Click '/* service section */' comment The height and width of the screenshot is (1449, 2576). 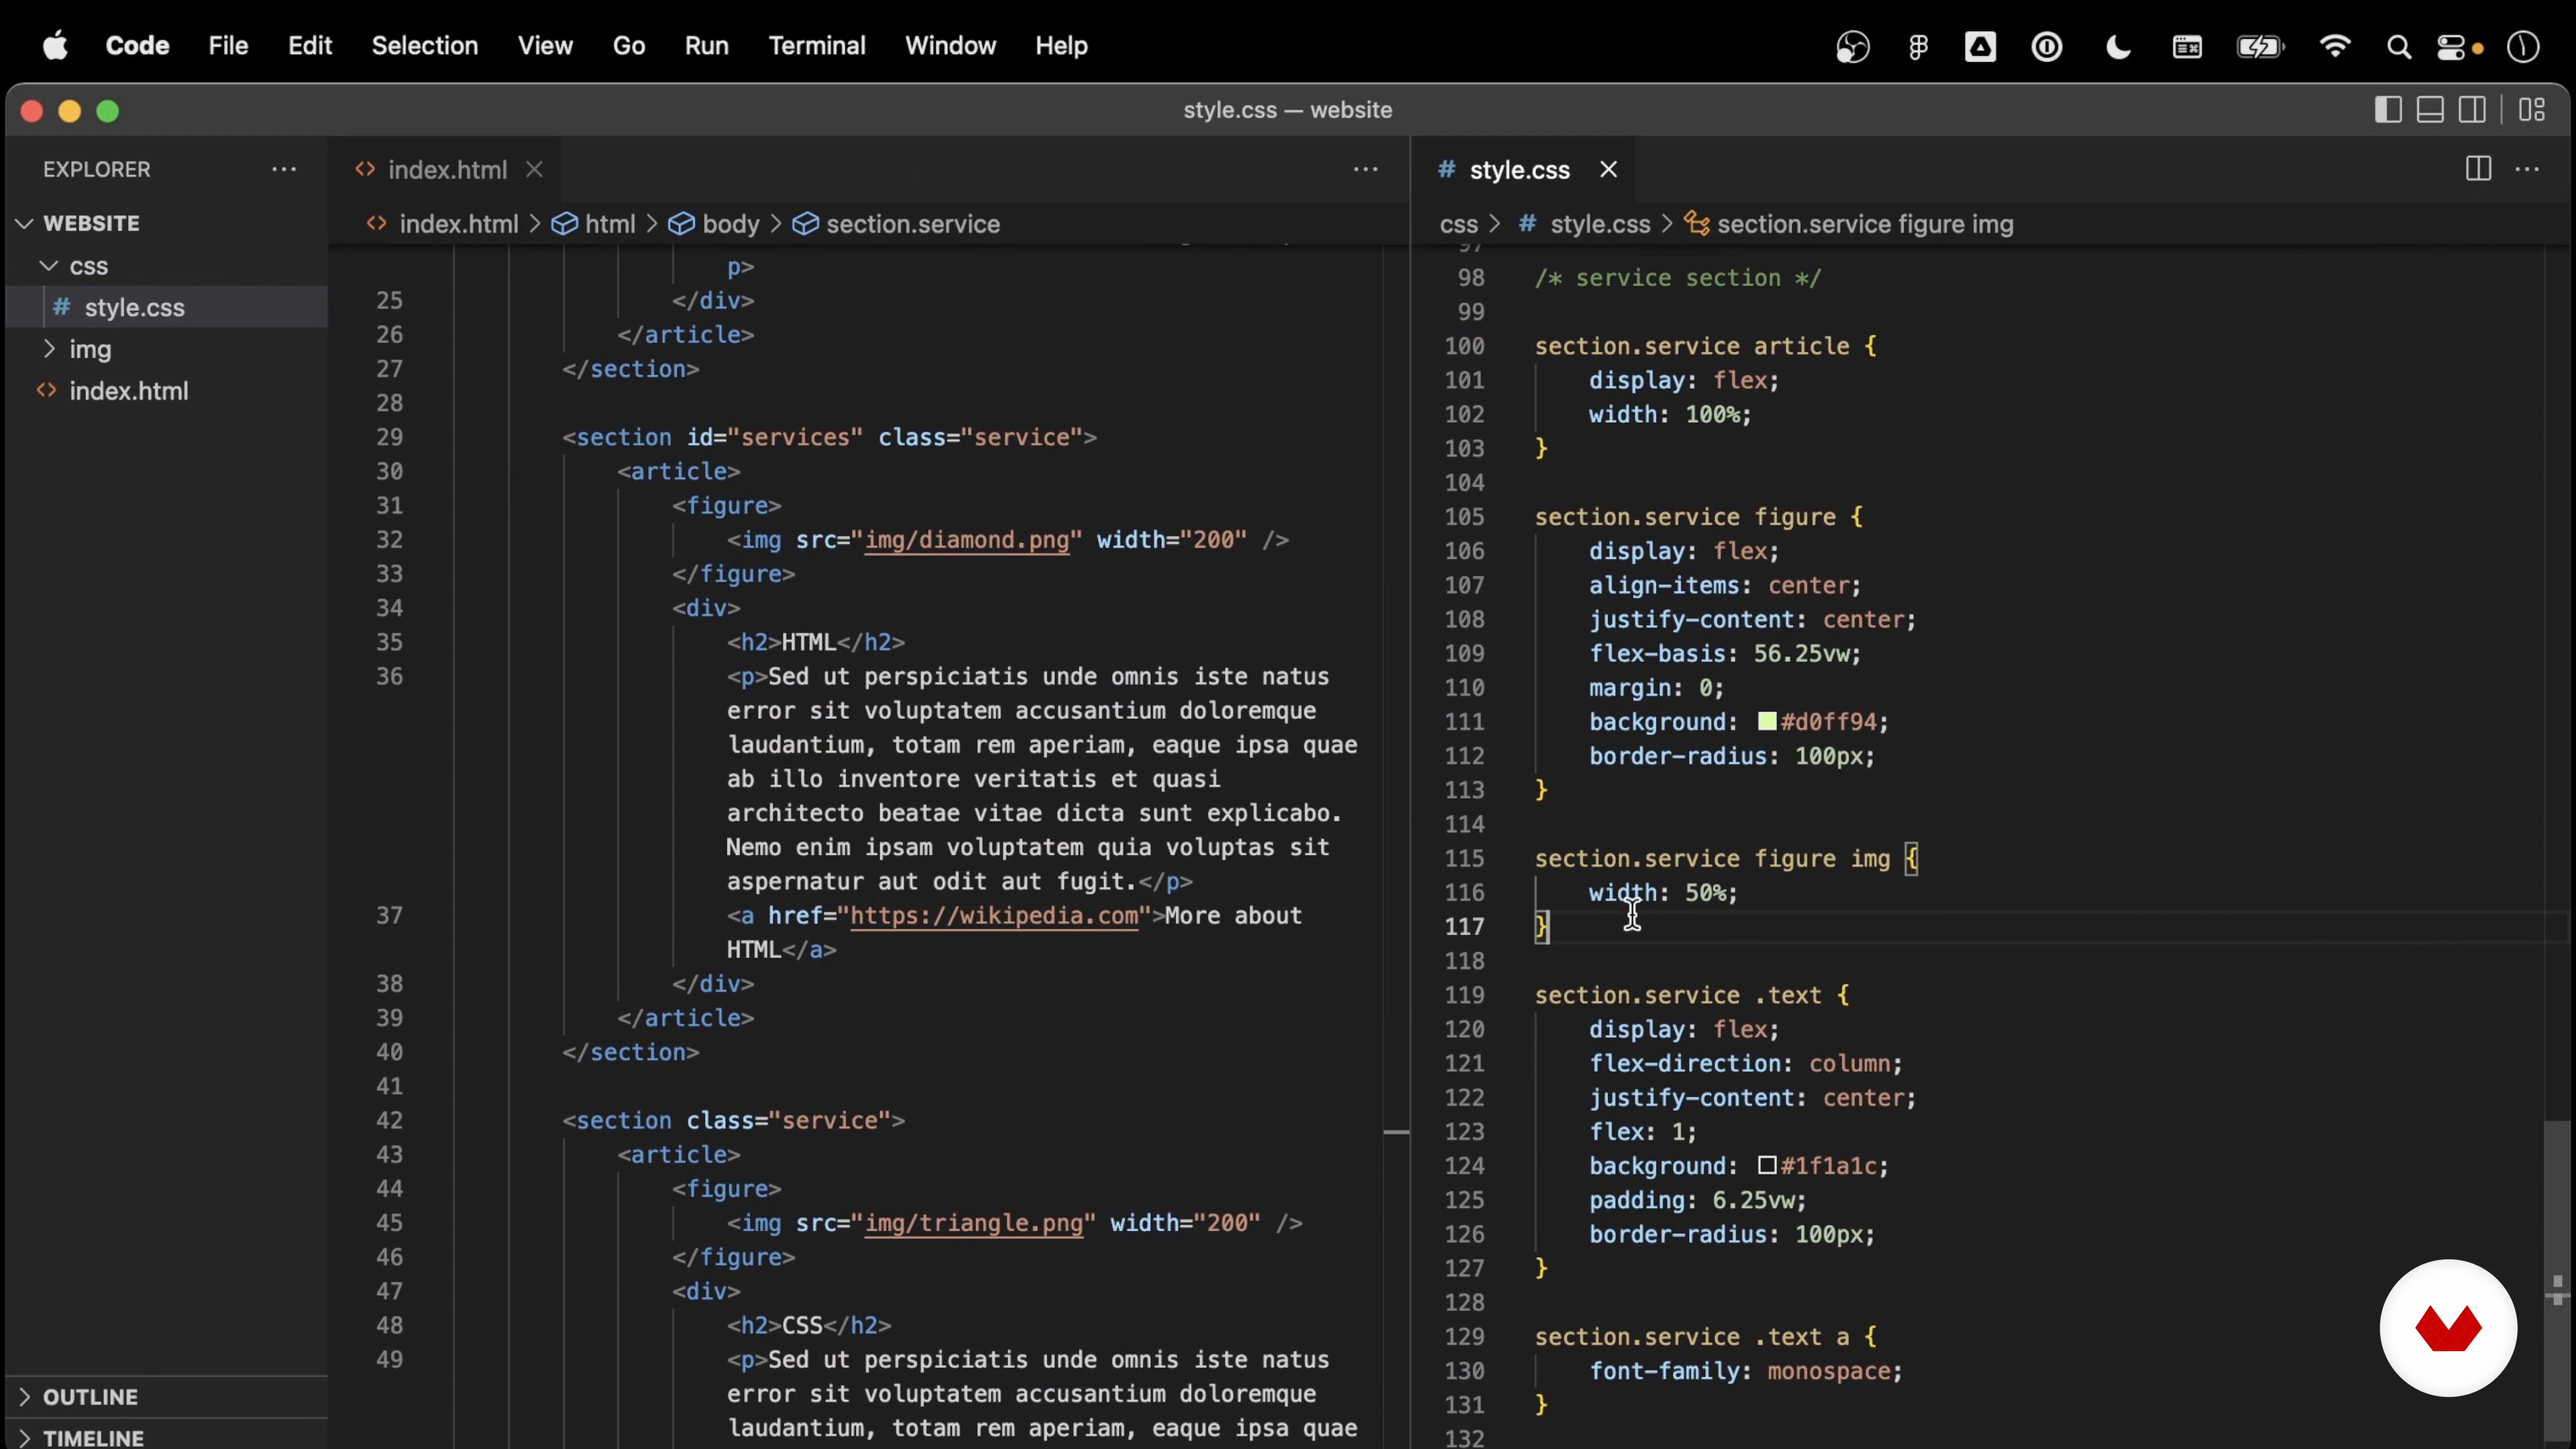point(1678,278)
